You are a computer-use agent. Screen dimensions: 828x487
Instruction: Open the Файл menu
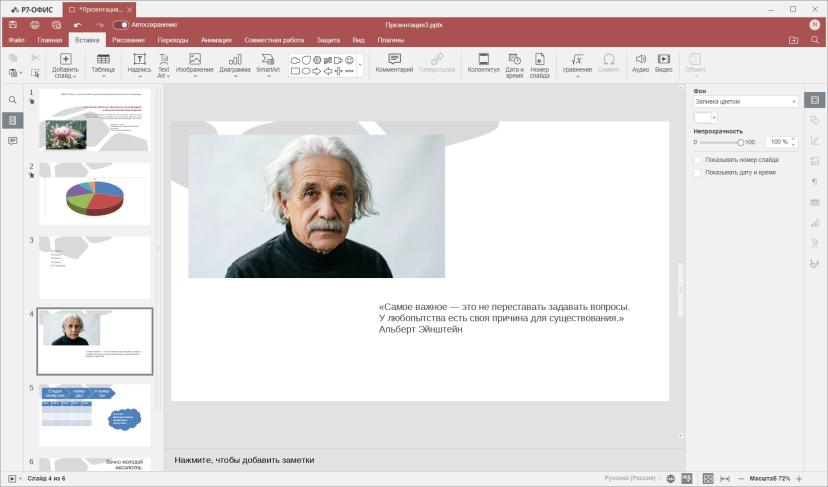tap(16, 40)
